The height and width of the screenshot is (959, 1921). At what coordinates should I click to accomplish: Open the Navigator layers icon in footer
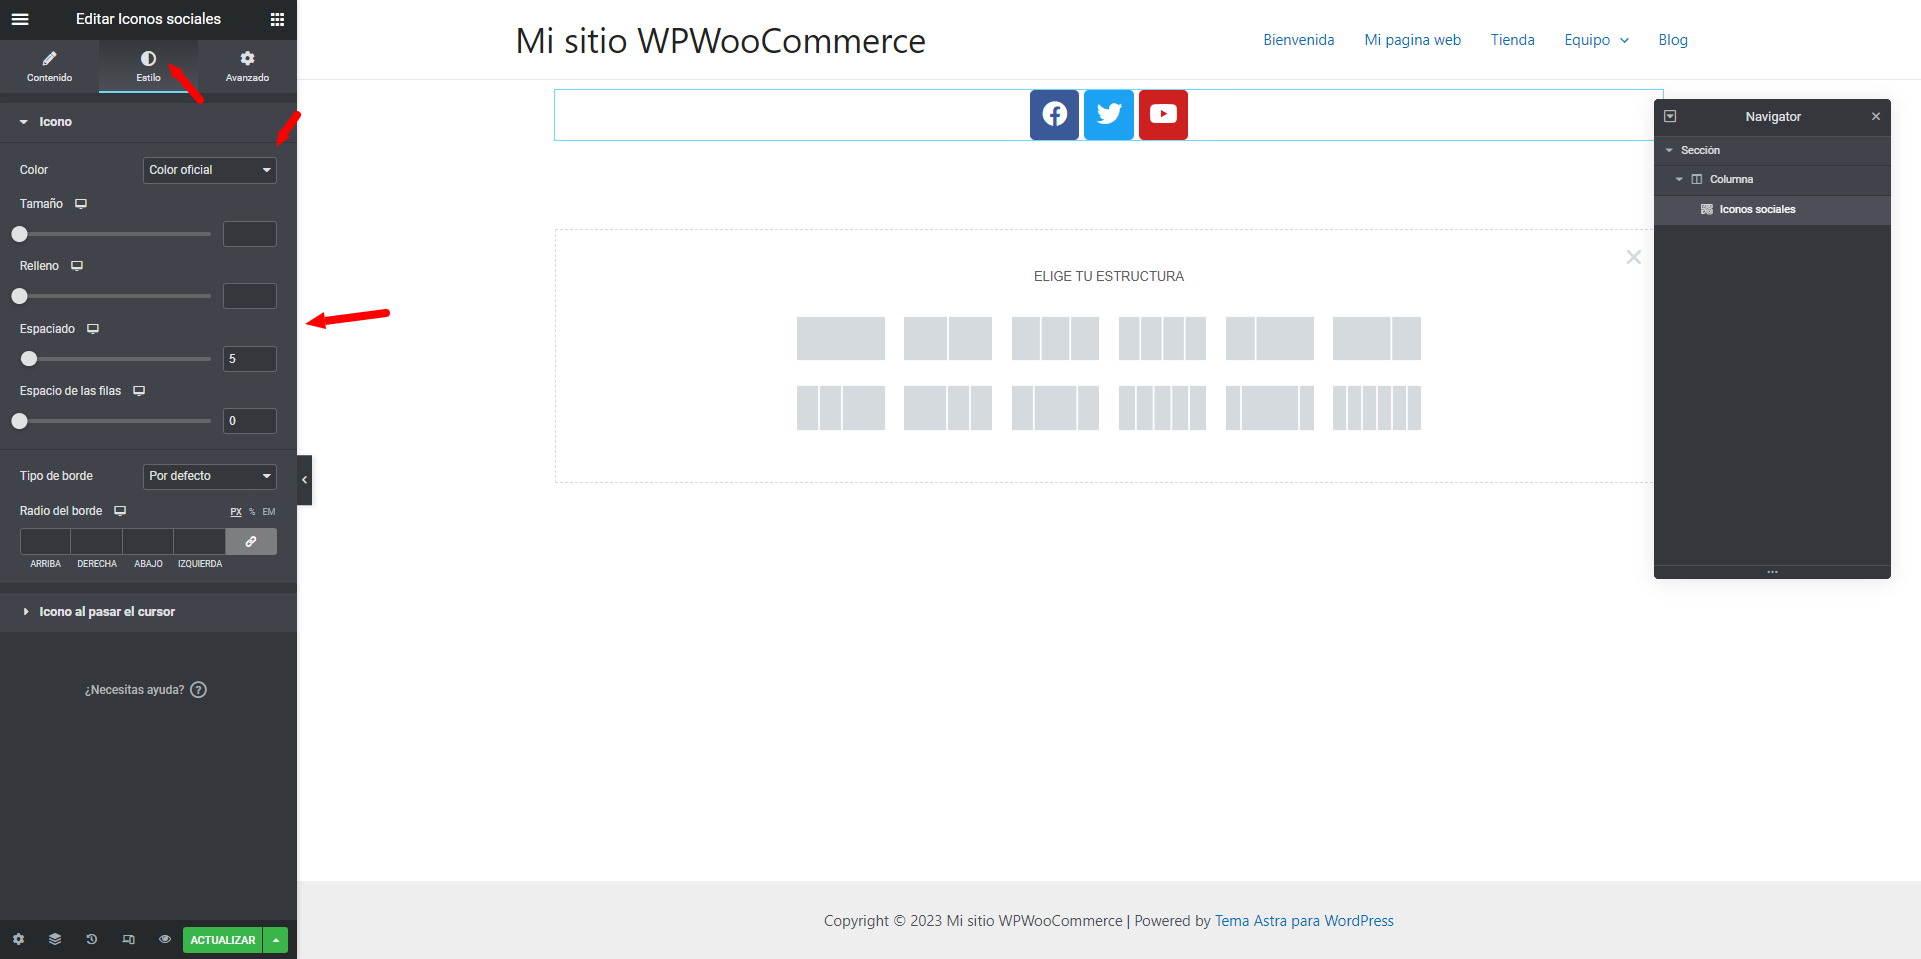(55, 940)
